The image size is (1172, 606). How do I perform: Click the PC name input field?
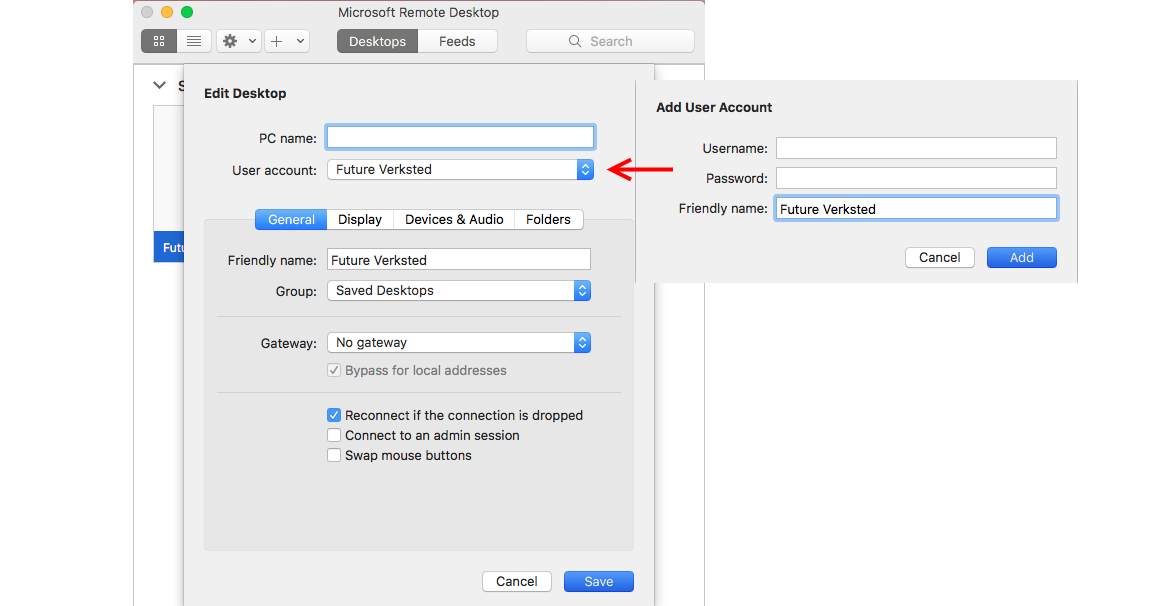[460, 137]
